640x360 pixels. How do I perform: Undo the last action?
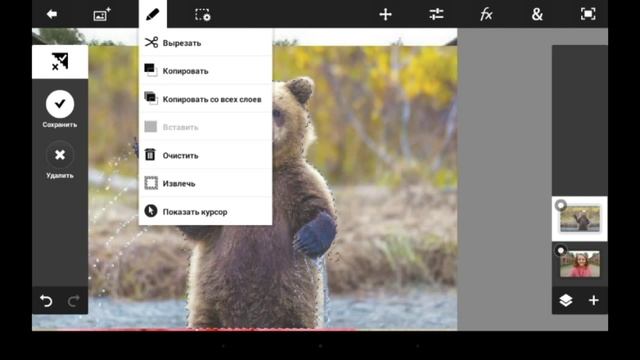pos(46,301)
